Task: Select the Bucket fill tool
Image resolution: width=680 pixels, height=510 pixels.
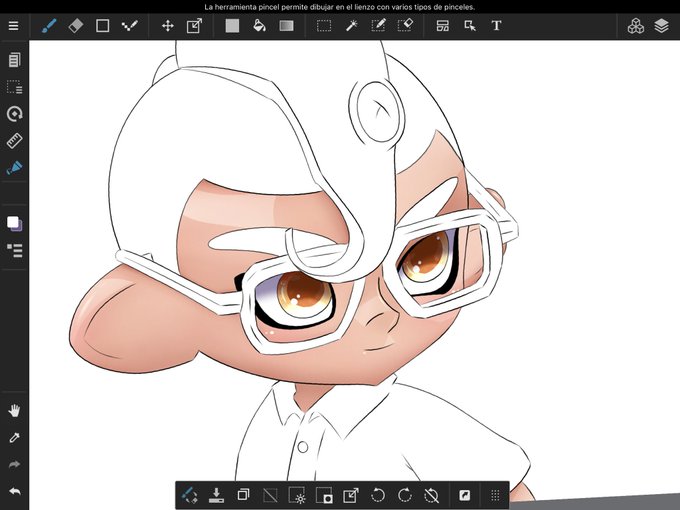Action: coord(259,26)
